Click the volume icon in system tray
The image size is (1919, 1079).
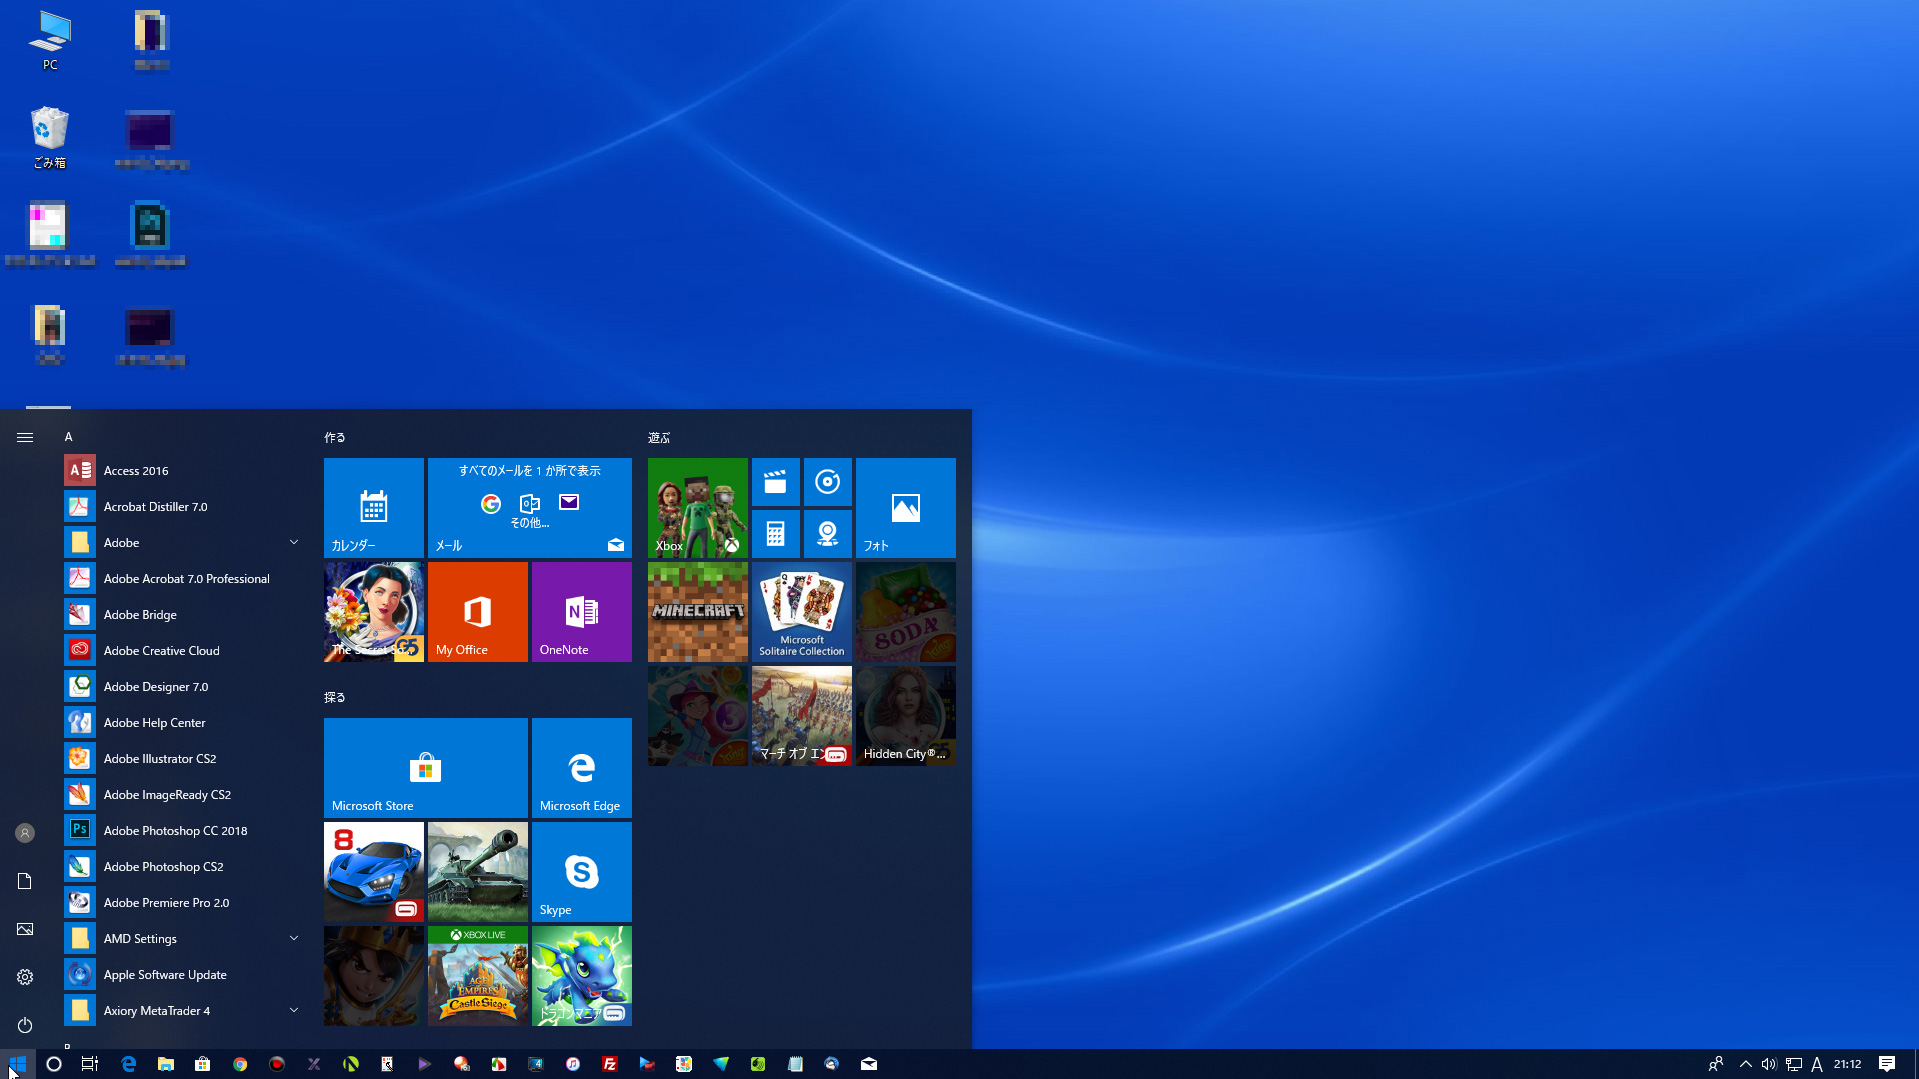[x=1768, y=1064]
